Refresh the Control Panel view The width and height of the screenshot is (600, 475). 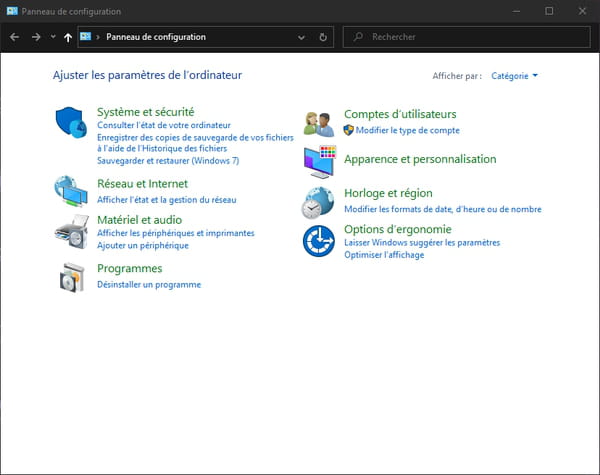click(x=323, y=37)
